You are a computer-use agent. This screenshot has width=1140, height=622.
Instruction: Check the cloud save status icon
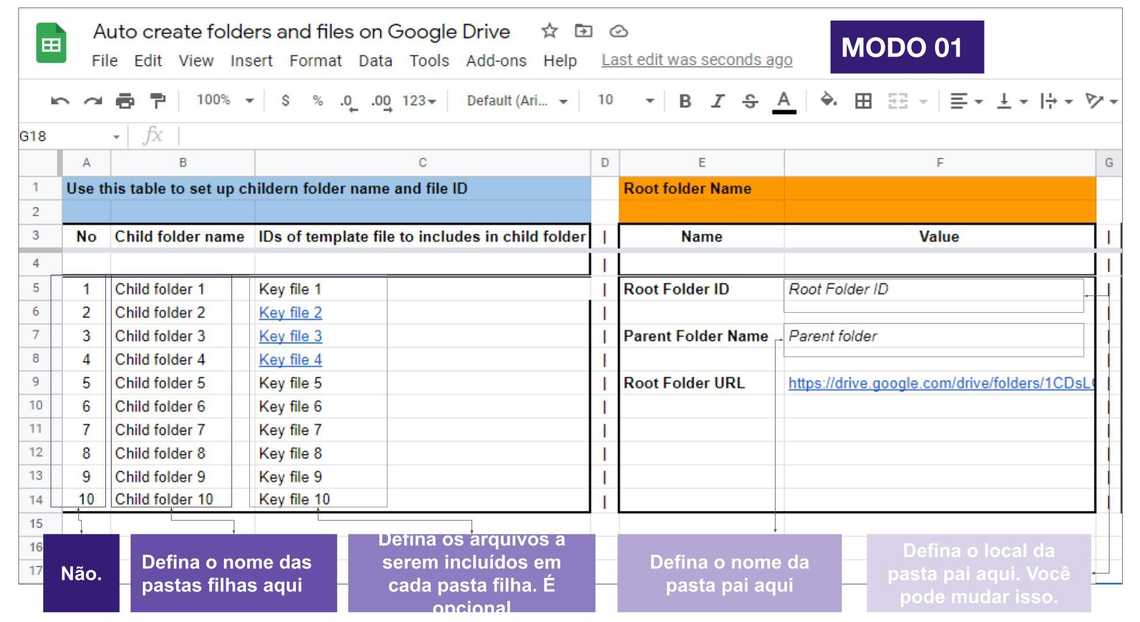tap(618, 31)
